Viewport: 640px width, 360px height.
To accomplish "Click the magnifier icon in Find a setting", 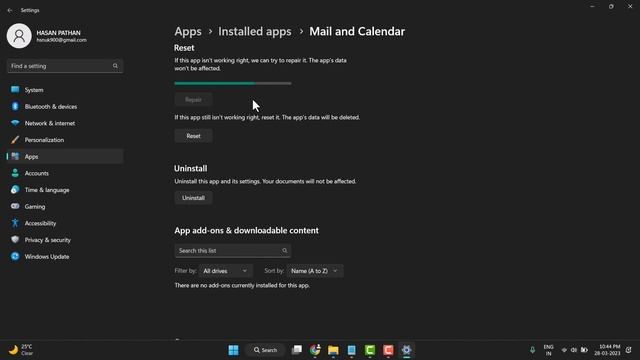I will tap(115, 66).
